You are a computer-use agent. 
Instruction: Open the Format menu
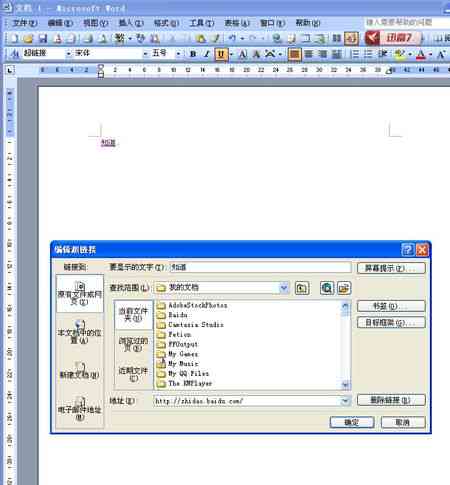point(166,23)
